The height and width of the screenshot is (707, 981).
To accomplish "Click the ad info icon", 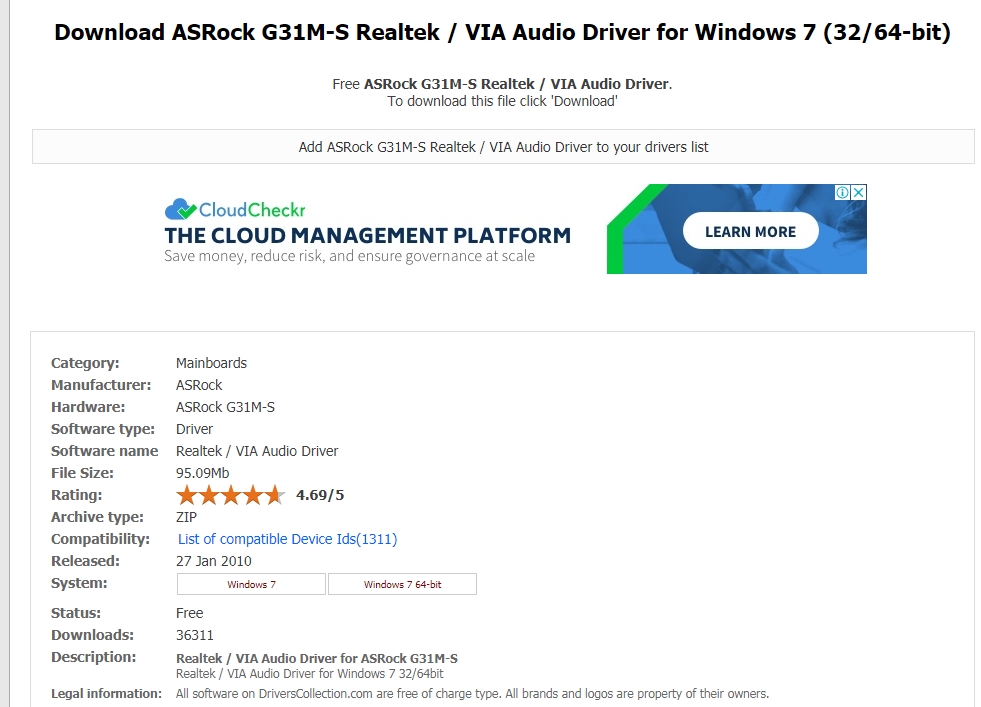I will (x=842, y=193).
